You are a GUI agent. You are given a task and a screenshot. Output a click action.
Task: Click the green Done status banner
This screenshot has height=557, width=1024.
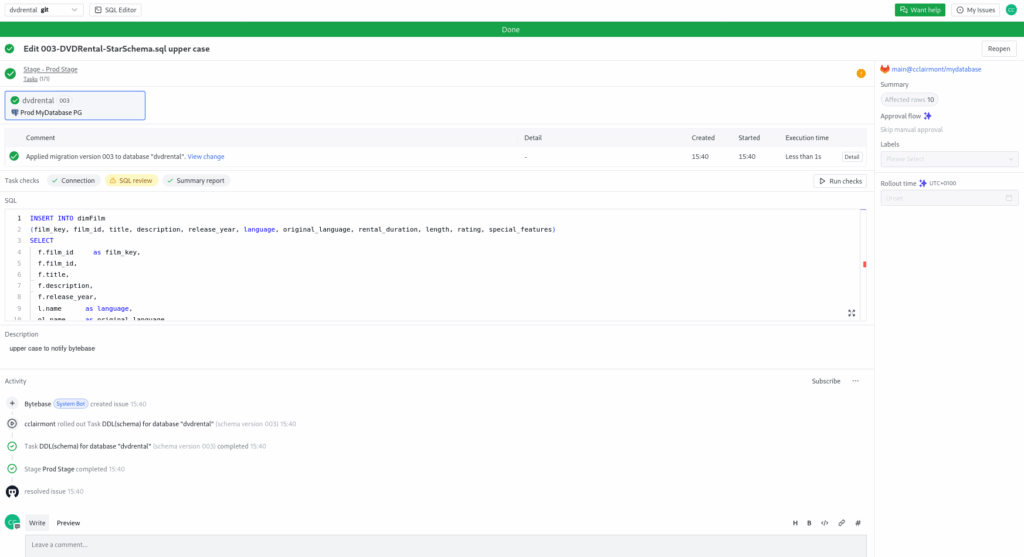coord(512,29)
